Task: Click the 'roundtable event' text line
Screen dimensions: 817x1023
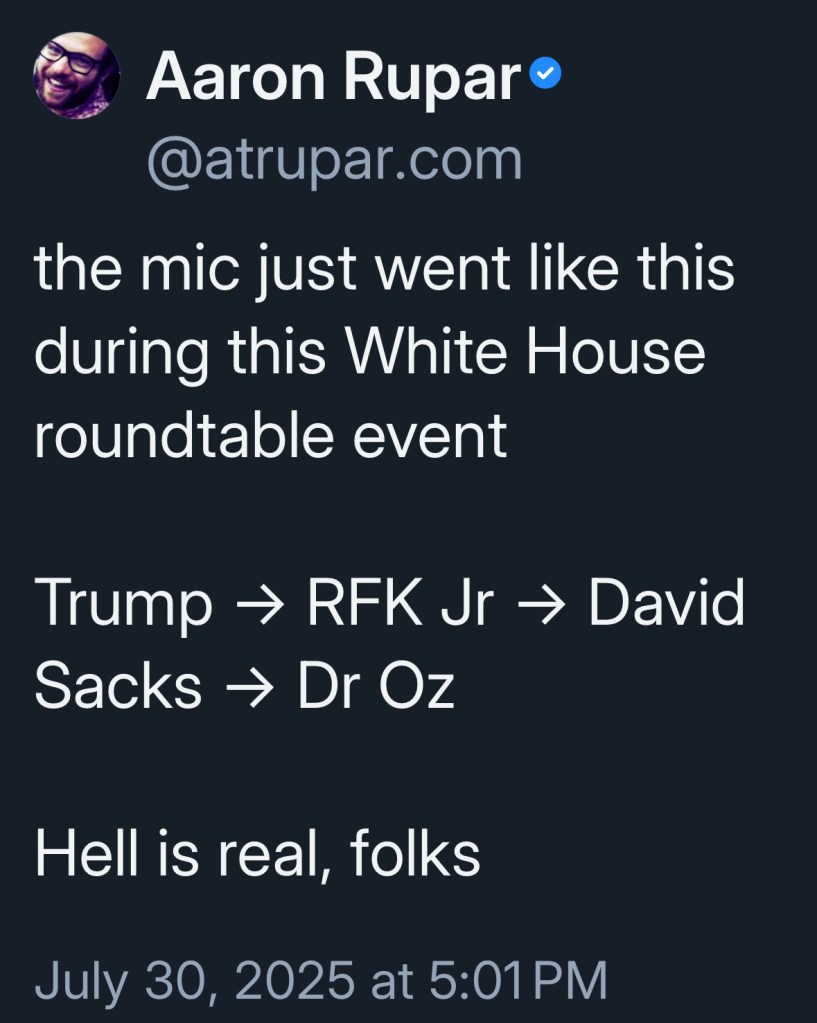Action: point(270,437)
